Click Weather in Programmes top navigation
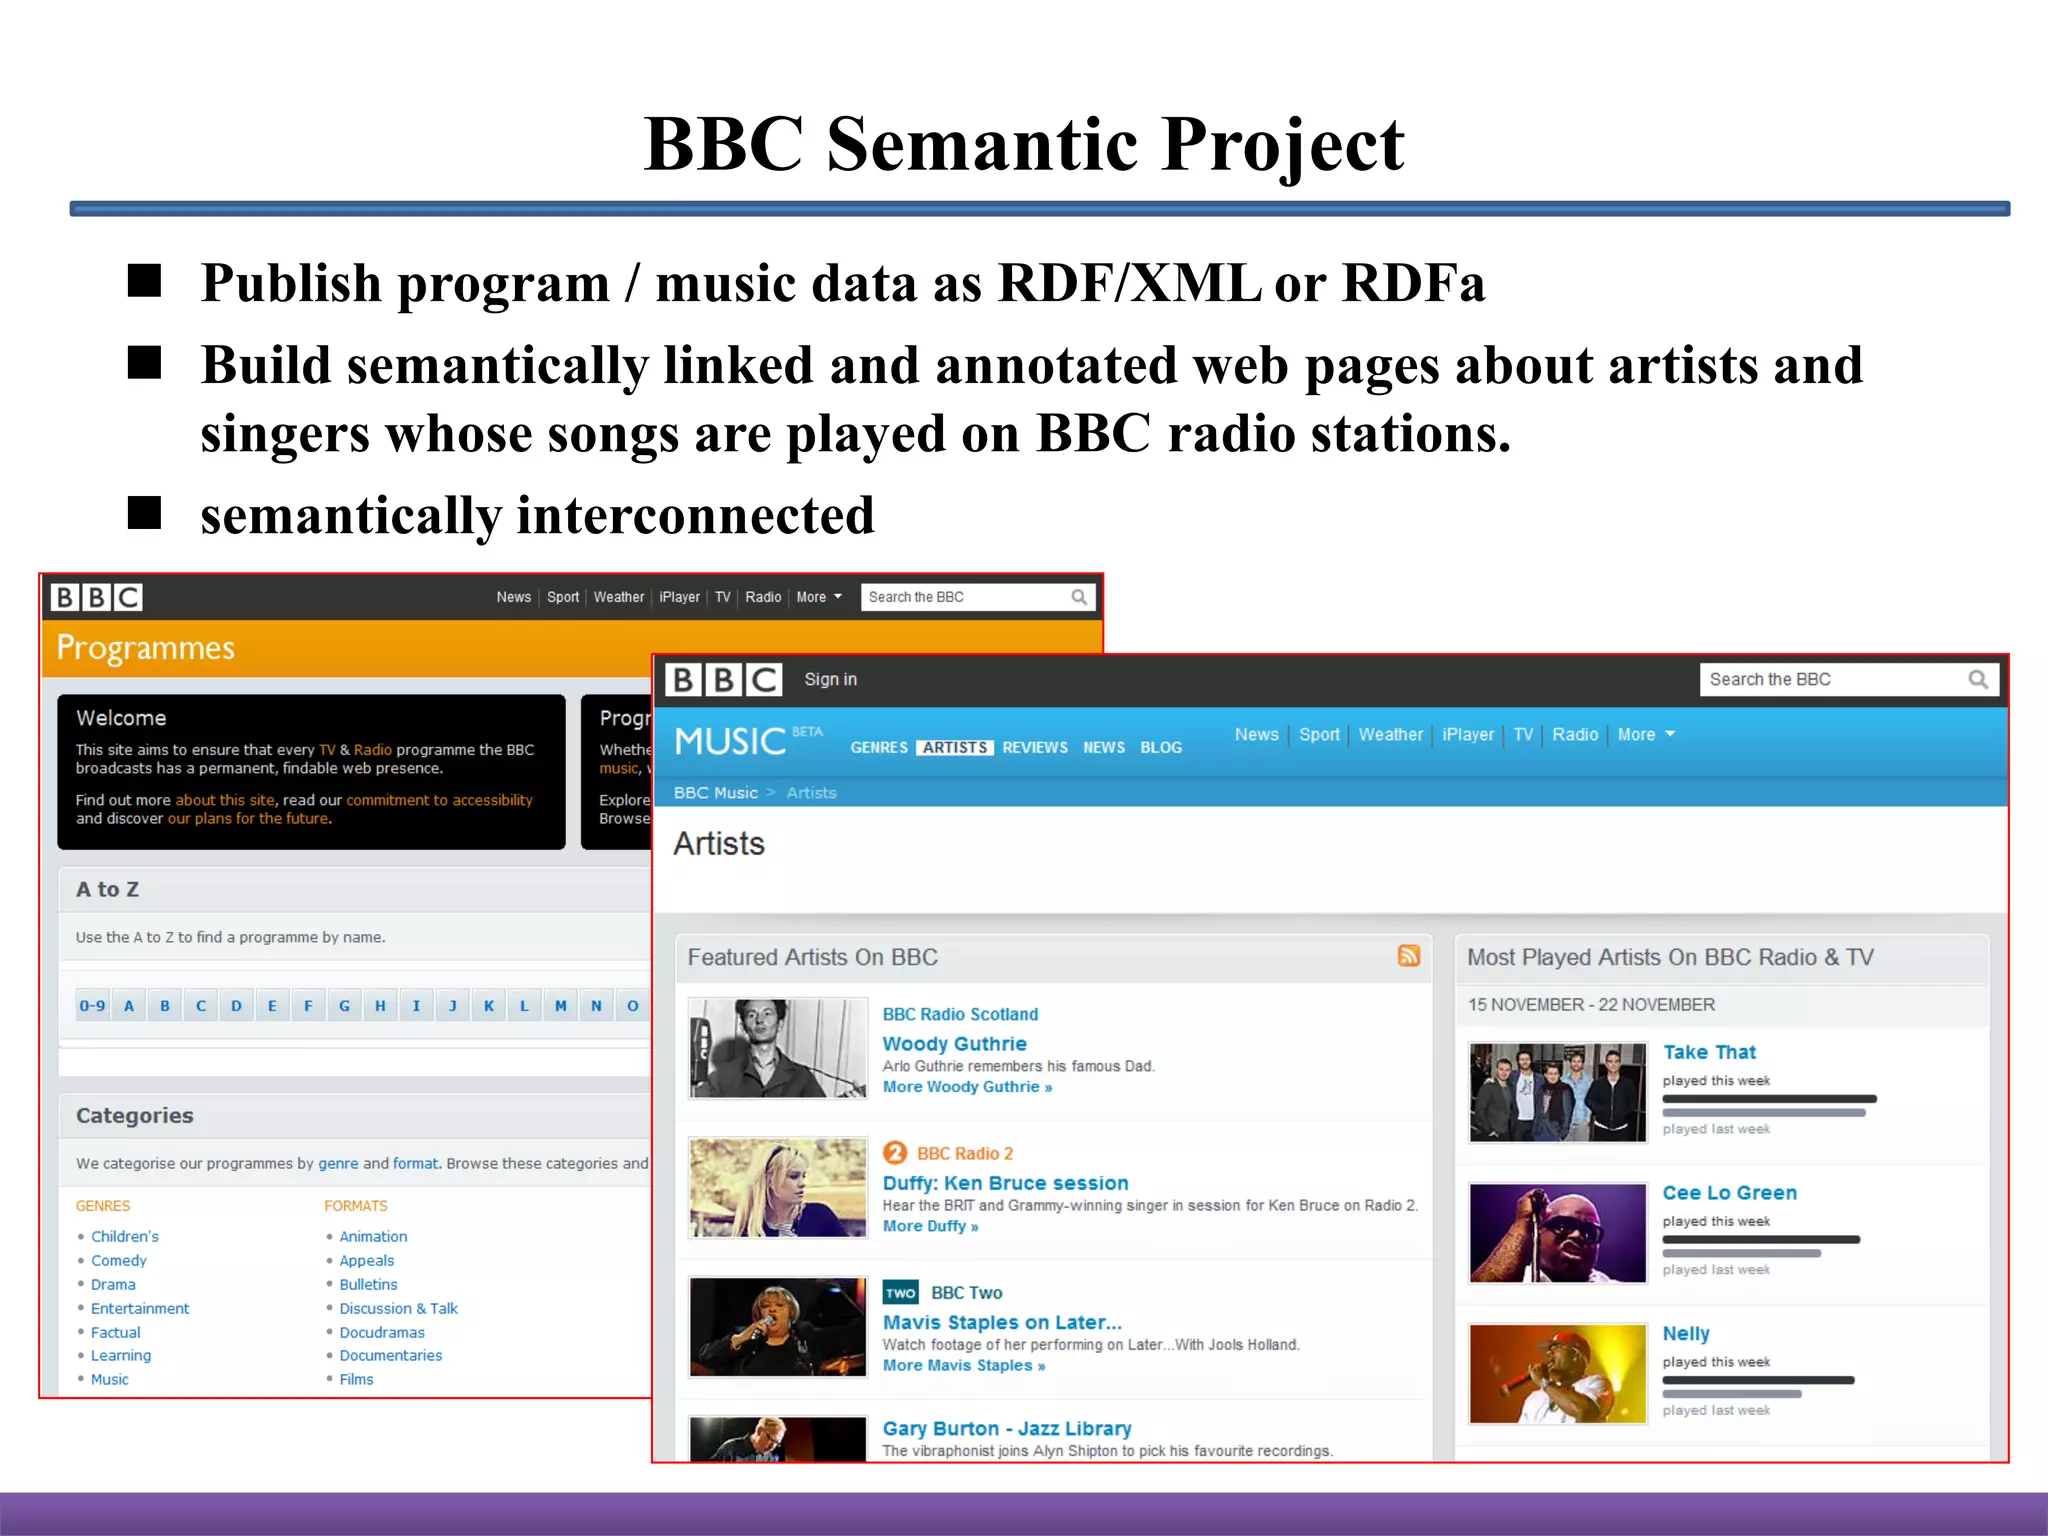This screenshot has height=1536, width=2048. (619, 597)
